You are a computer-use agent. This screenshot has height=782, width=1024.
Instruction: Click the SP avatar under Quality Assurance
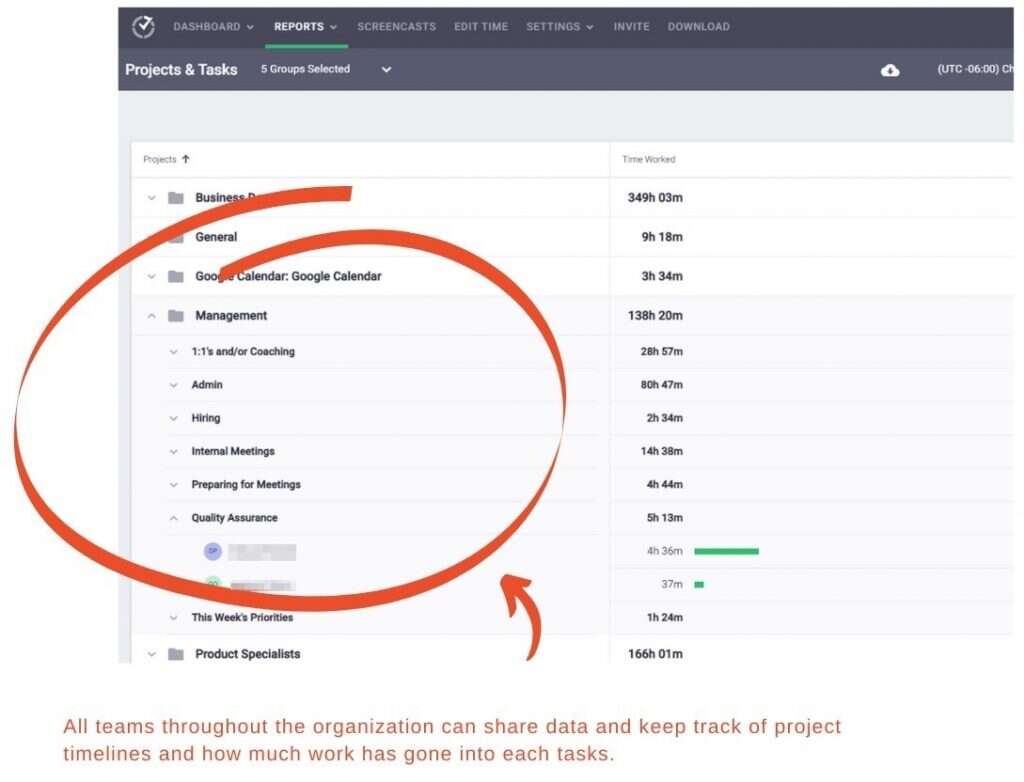[213, 551]
